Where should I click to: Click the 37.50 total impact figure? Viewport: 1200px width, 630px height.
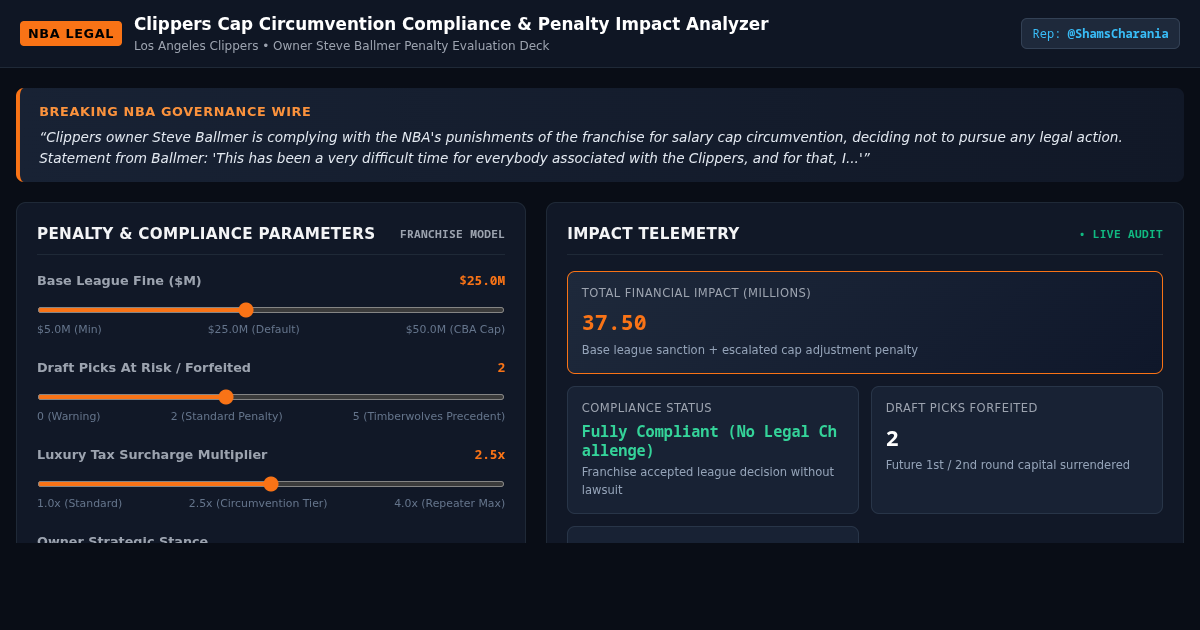pos(614,323)
